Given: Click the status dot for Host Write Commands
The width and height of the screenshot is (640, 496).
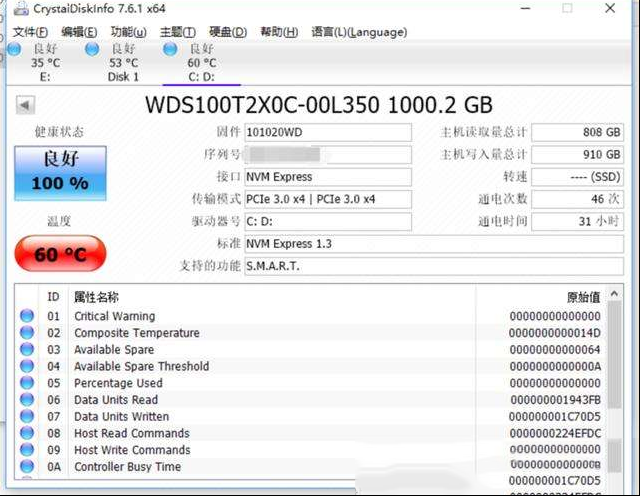Looking at the screenshot, I should [27, 449].
